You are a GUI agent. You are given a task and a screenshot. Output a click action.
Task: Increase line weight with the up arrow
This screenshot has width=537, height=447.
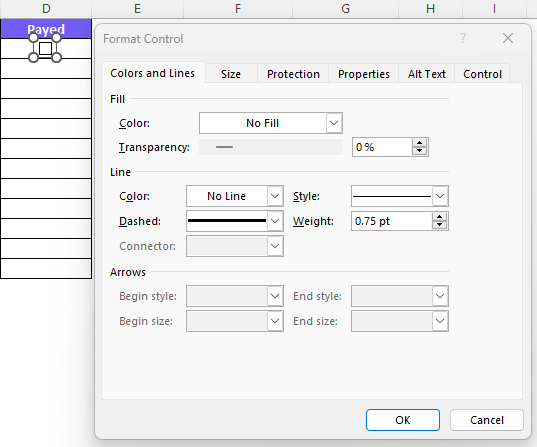tap(440, 217)
